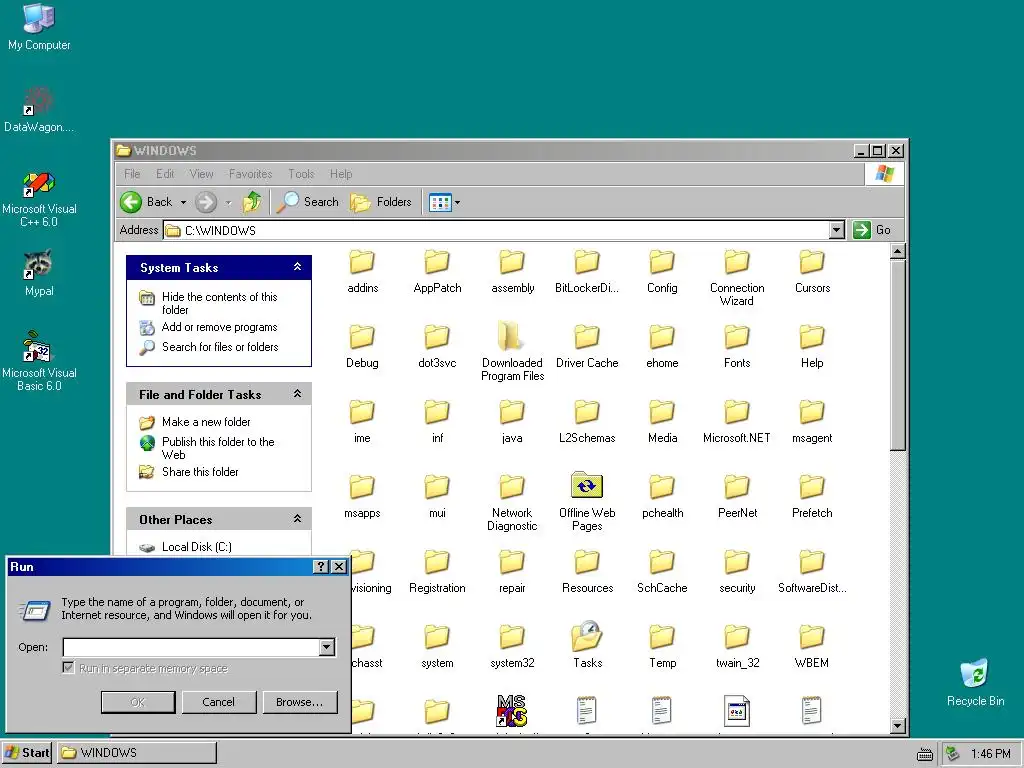The height and width of the screenshot is (768, 1024).
Task: Open the Edit menu
Action: (x=165, y=174)
